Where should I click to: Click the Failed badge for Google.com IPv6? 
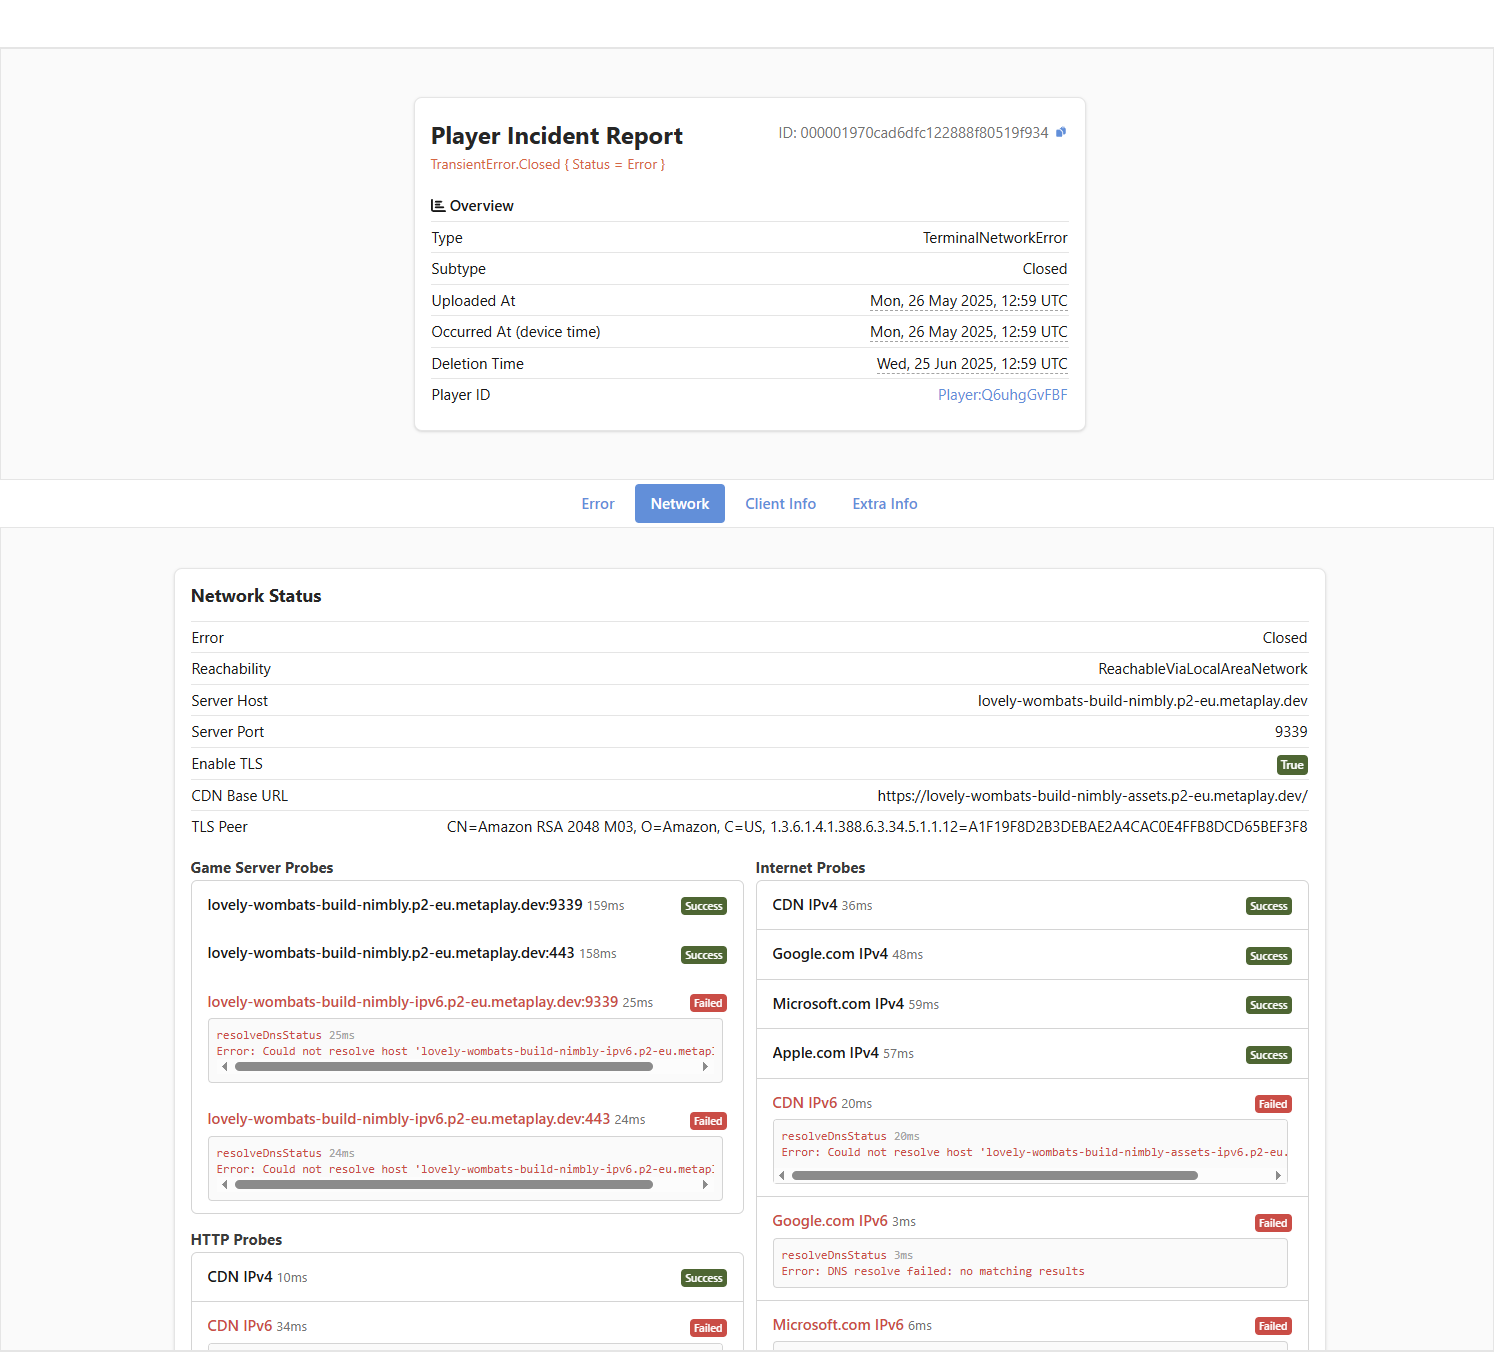(x=1273, y=1223)
